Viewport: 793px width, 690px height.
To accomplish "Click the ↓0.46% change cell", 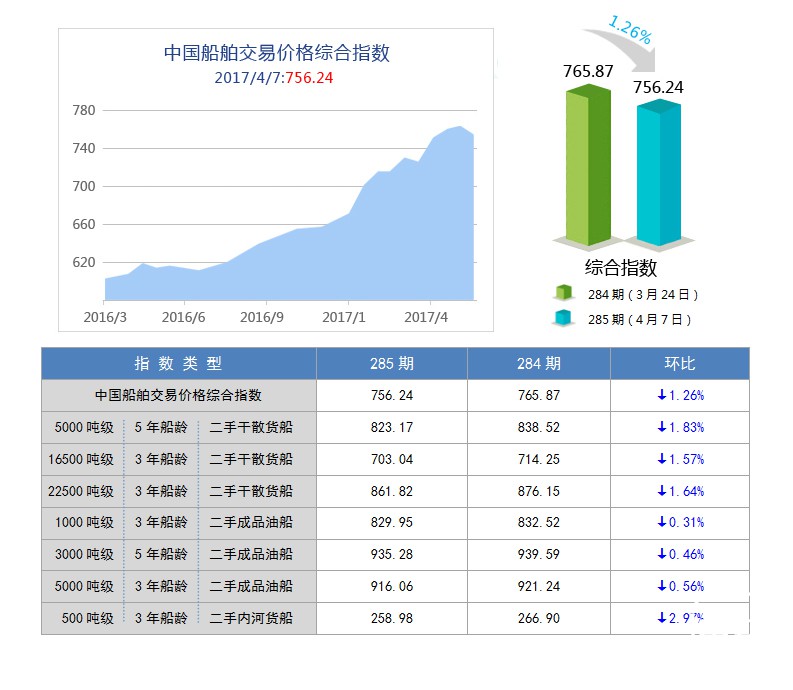I will [x=680, y=554].
